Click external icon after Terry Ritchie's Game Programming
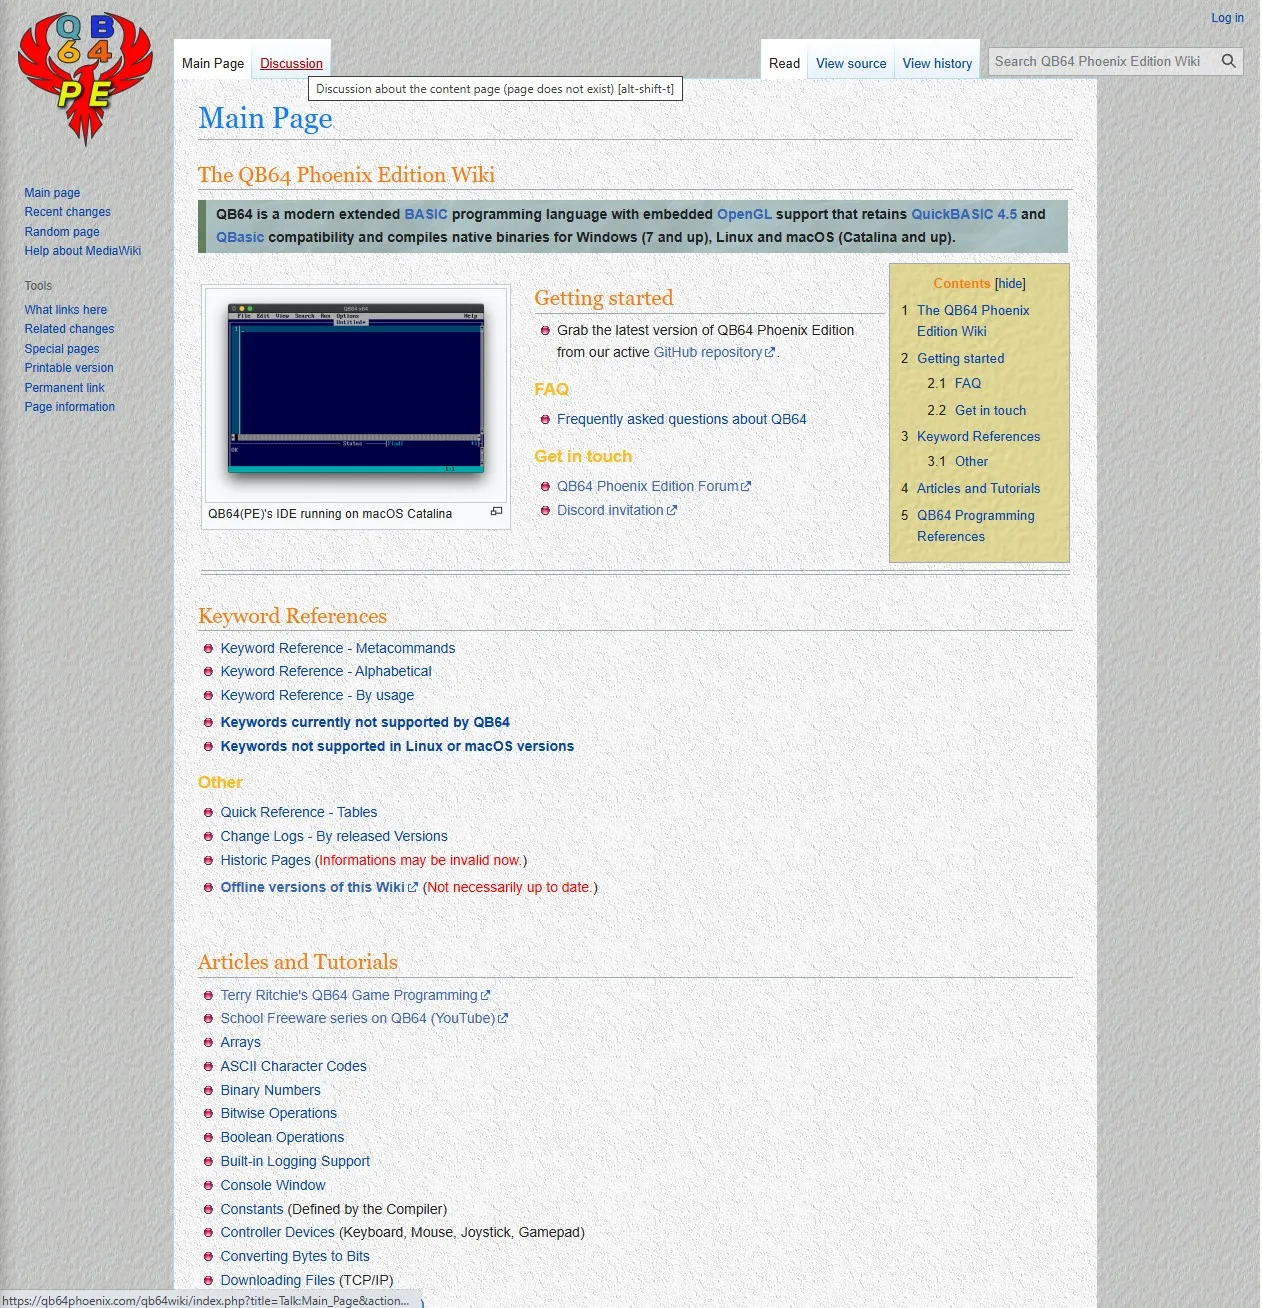 click(x=486, y=995)
